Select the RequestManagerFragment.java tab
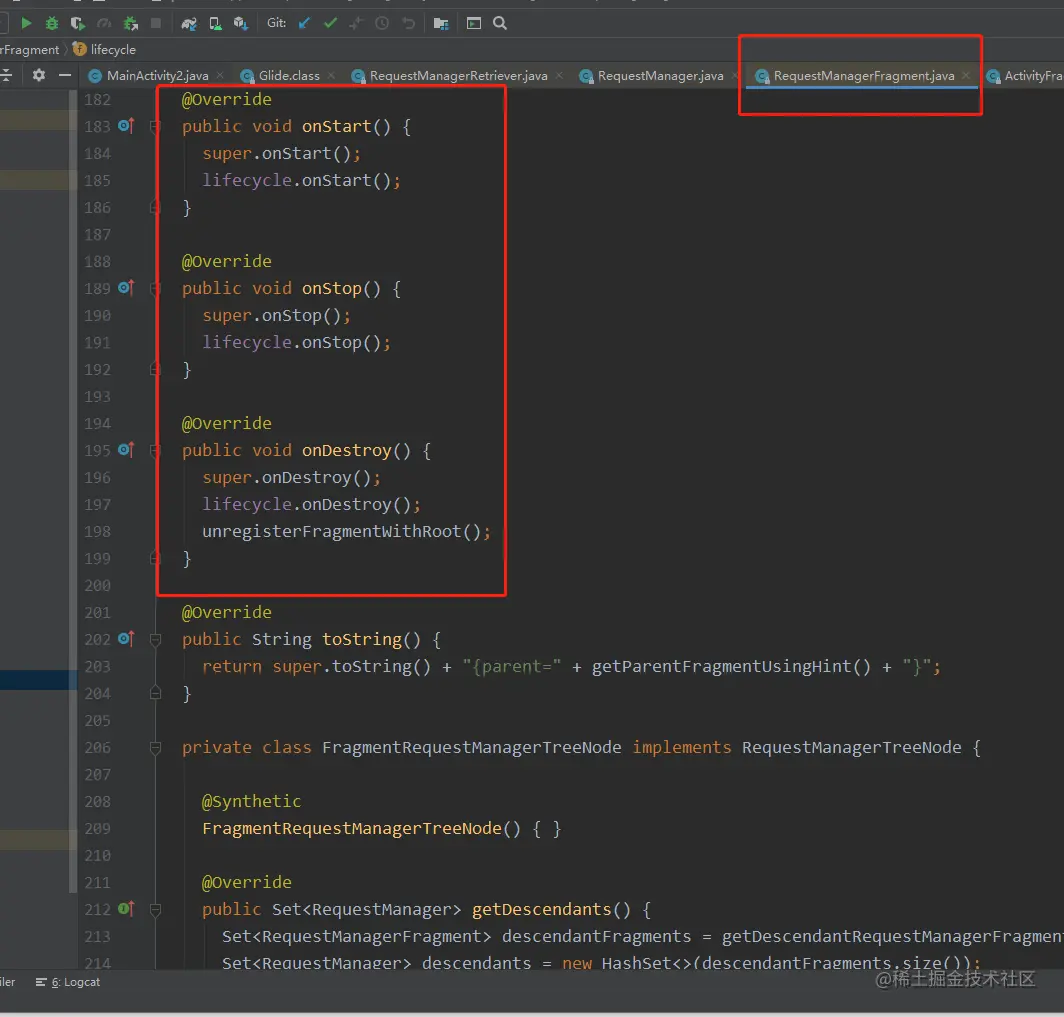The height and width of the screenshot is (1017, 1064). [863, 76]
